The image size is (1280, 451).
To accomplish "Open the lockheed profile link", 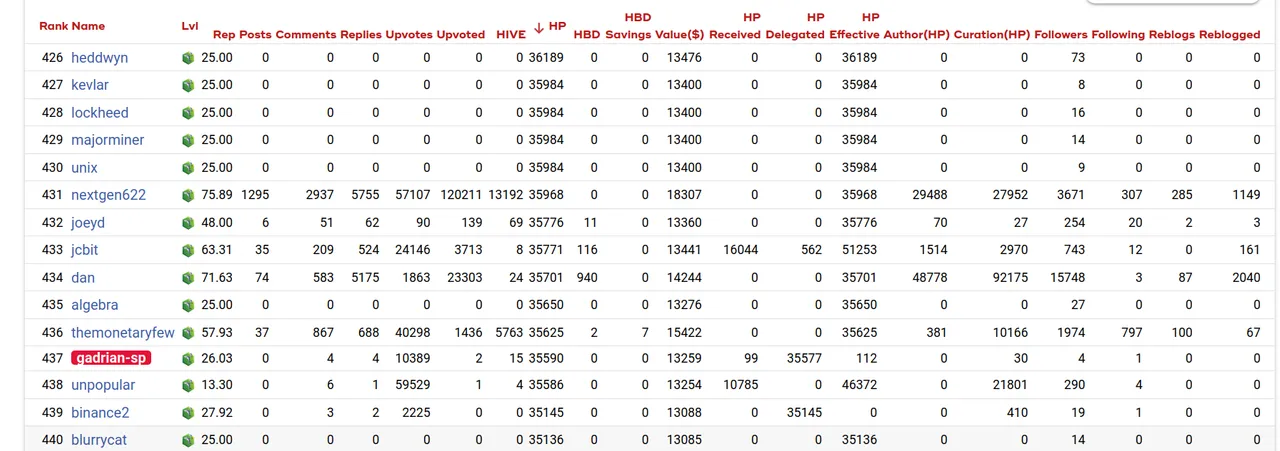I will [x=100, y=113].
